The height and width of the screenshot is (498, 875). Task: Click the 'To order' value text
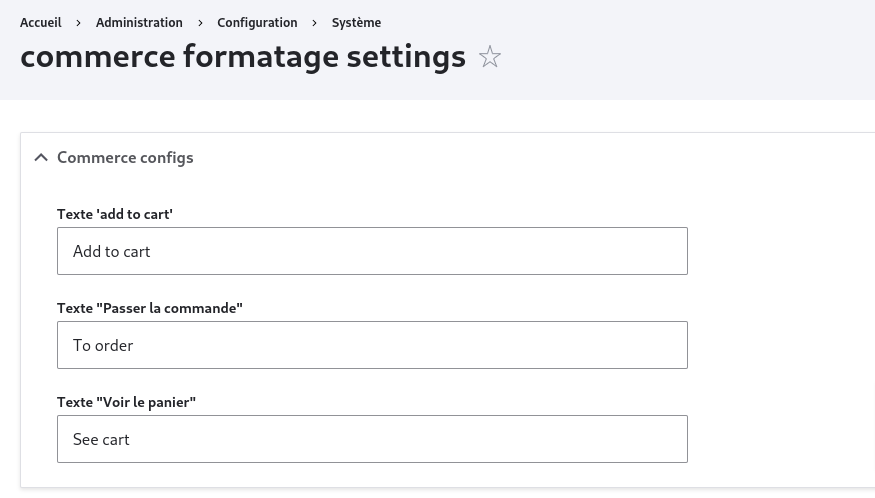pos(103,346)
